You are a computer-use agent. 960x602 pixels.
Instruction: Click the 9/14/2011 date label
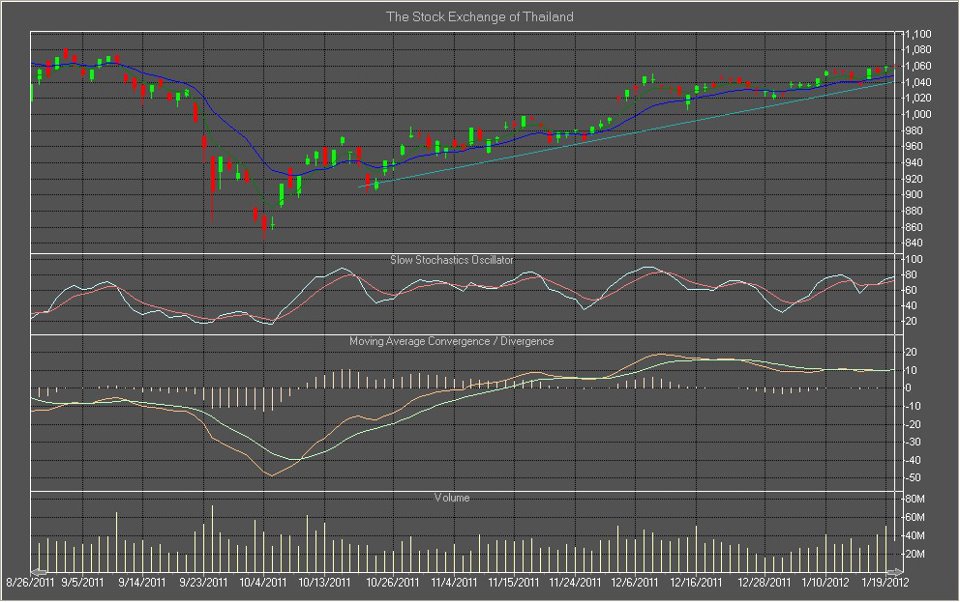(x=142, y=582)
